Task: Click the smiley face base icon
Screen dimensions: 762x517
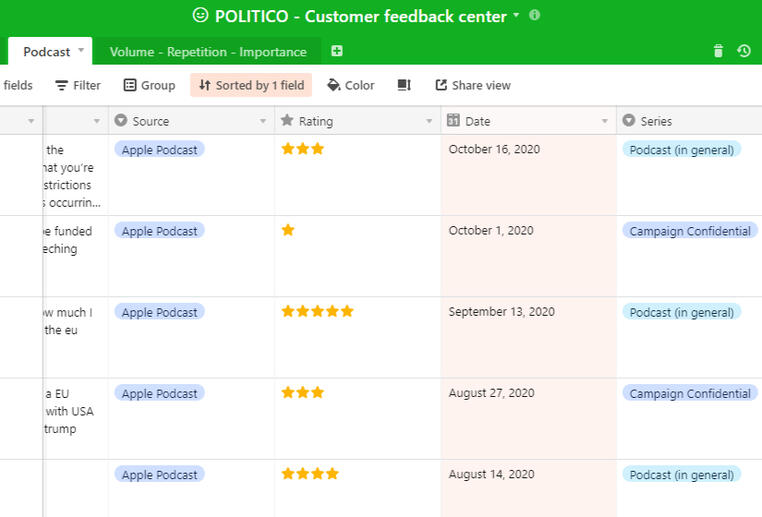Action: (200, 16)
